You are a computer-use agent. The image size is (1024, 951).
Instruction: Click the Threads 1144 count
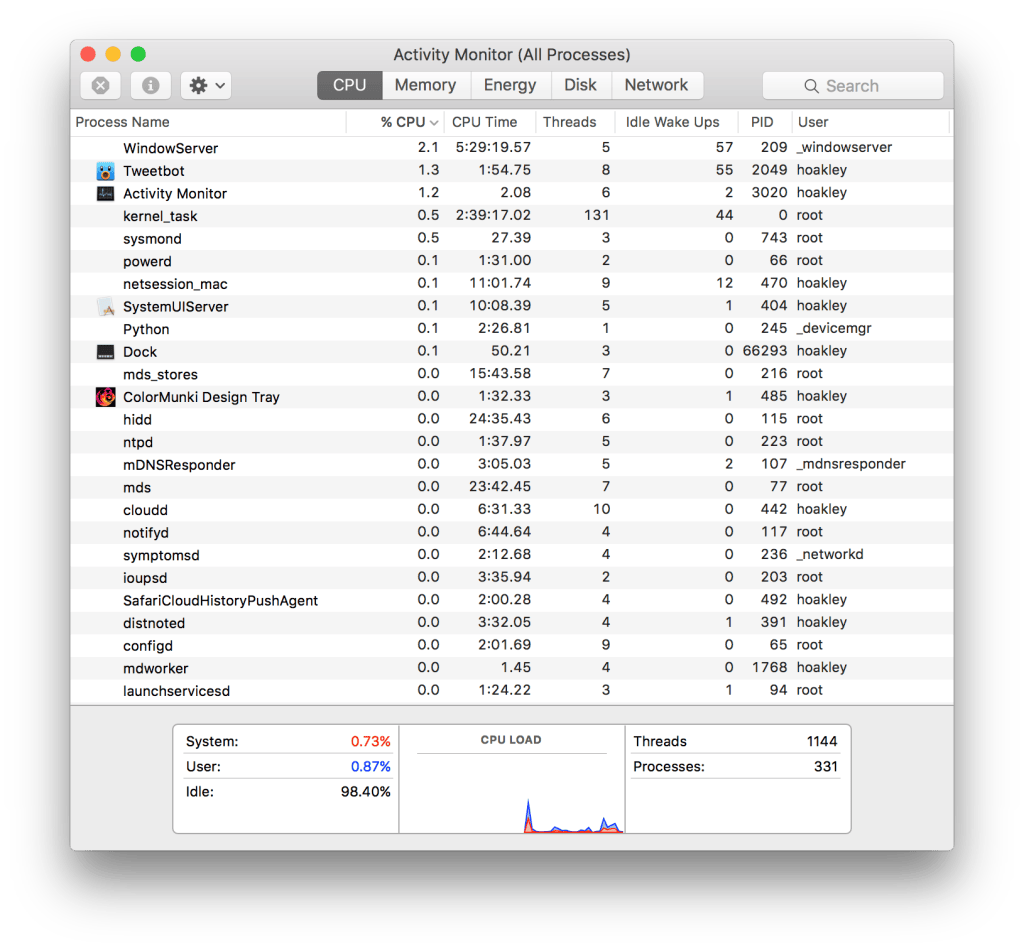point(822,741)
